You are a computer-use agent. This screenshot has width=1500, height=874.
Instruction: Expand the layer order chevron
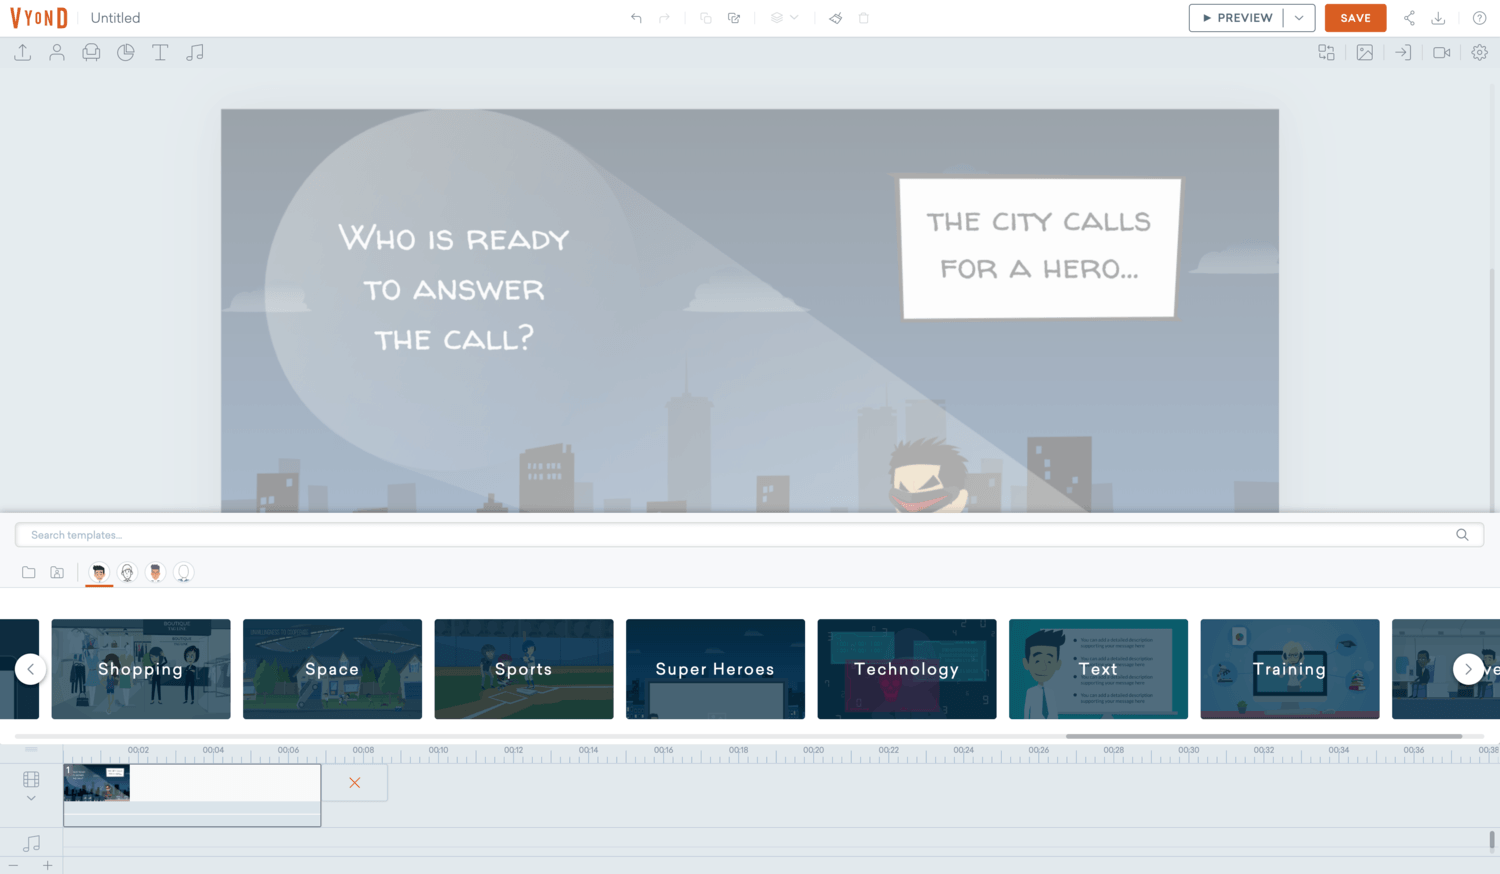click(x=794, y=18)
